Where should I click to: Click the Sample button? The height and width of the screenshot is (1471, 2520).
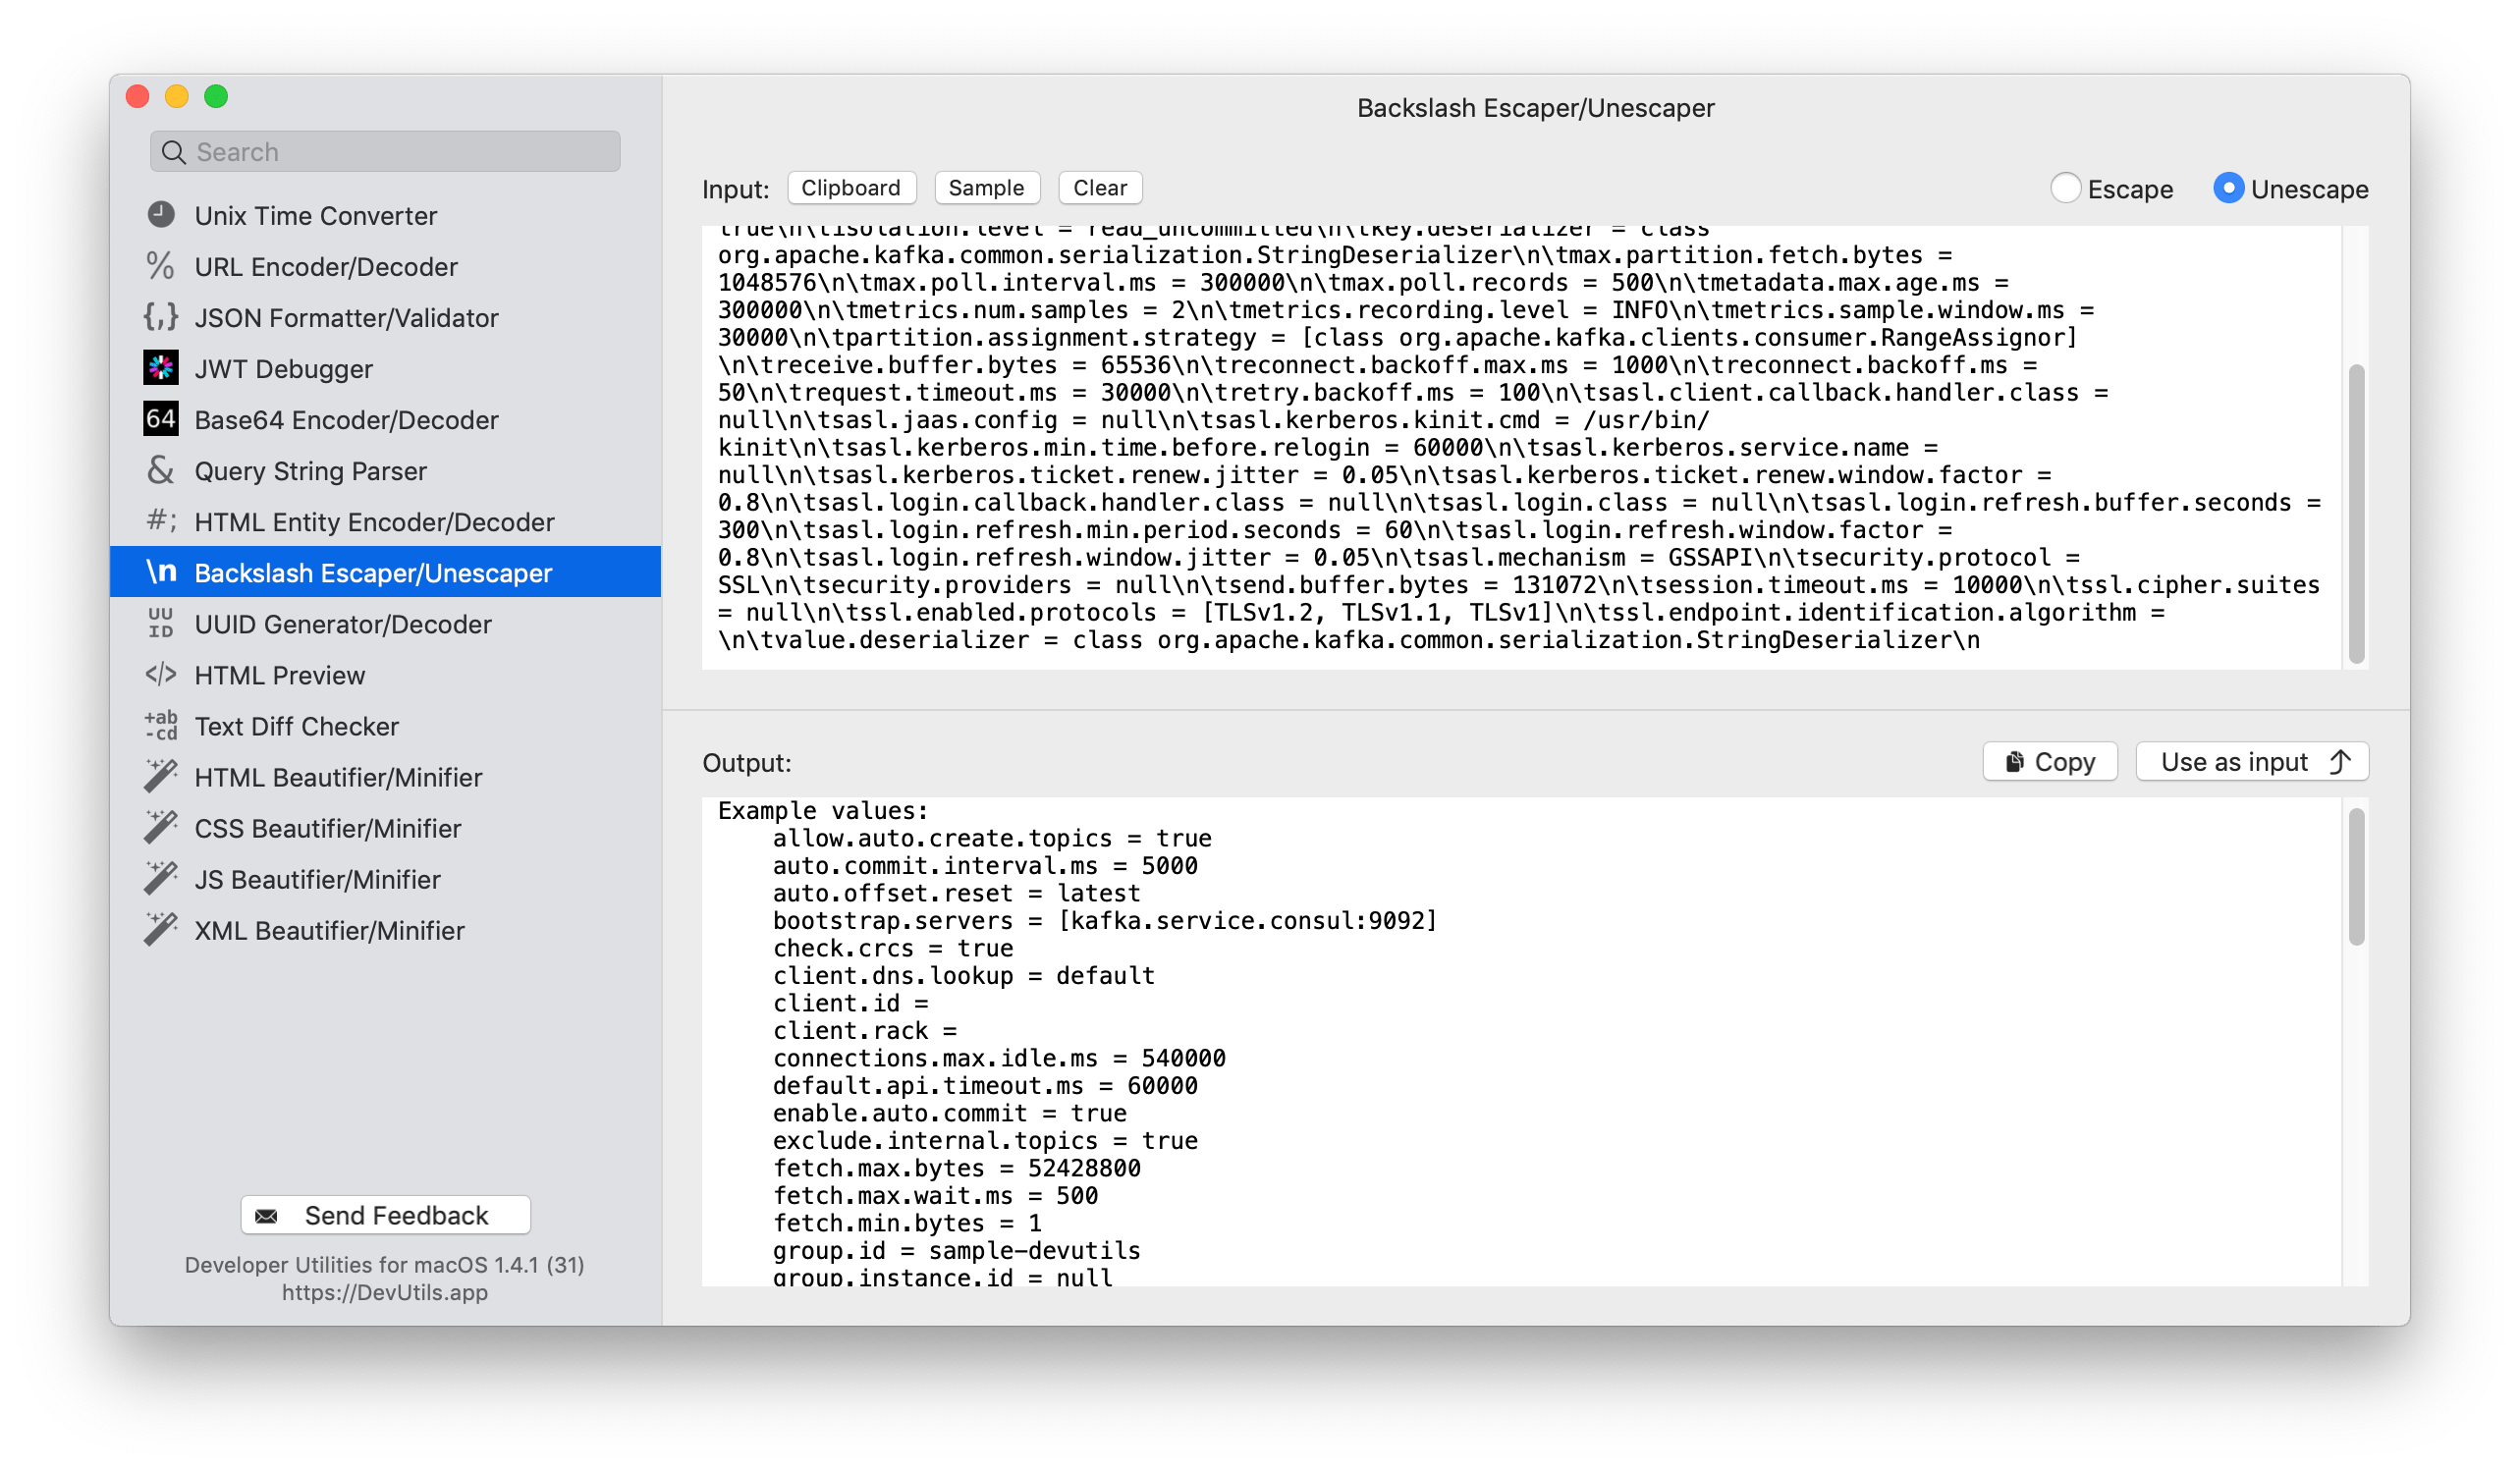[986, 188]
